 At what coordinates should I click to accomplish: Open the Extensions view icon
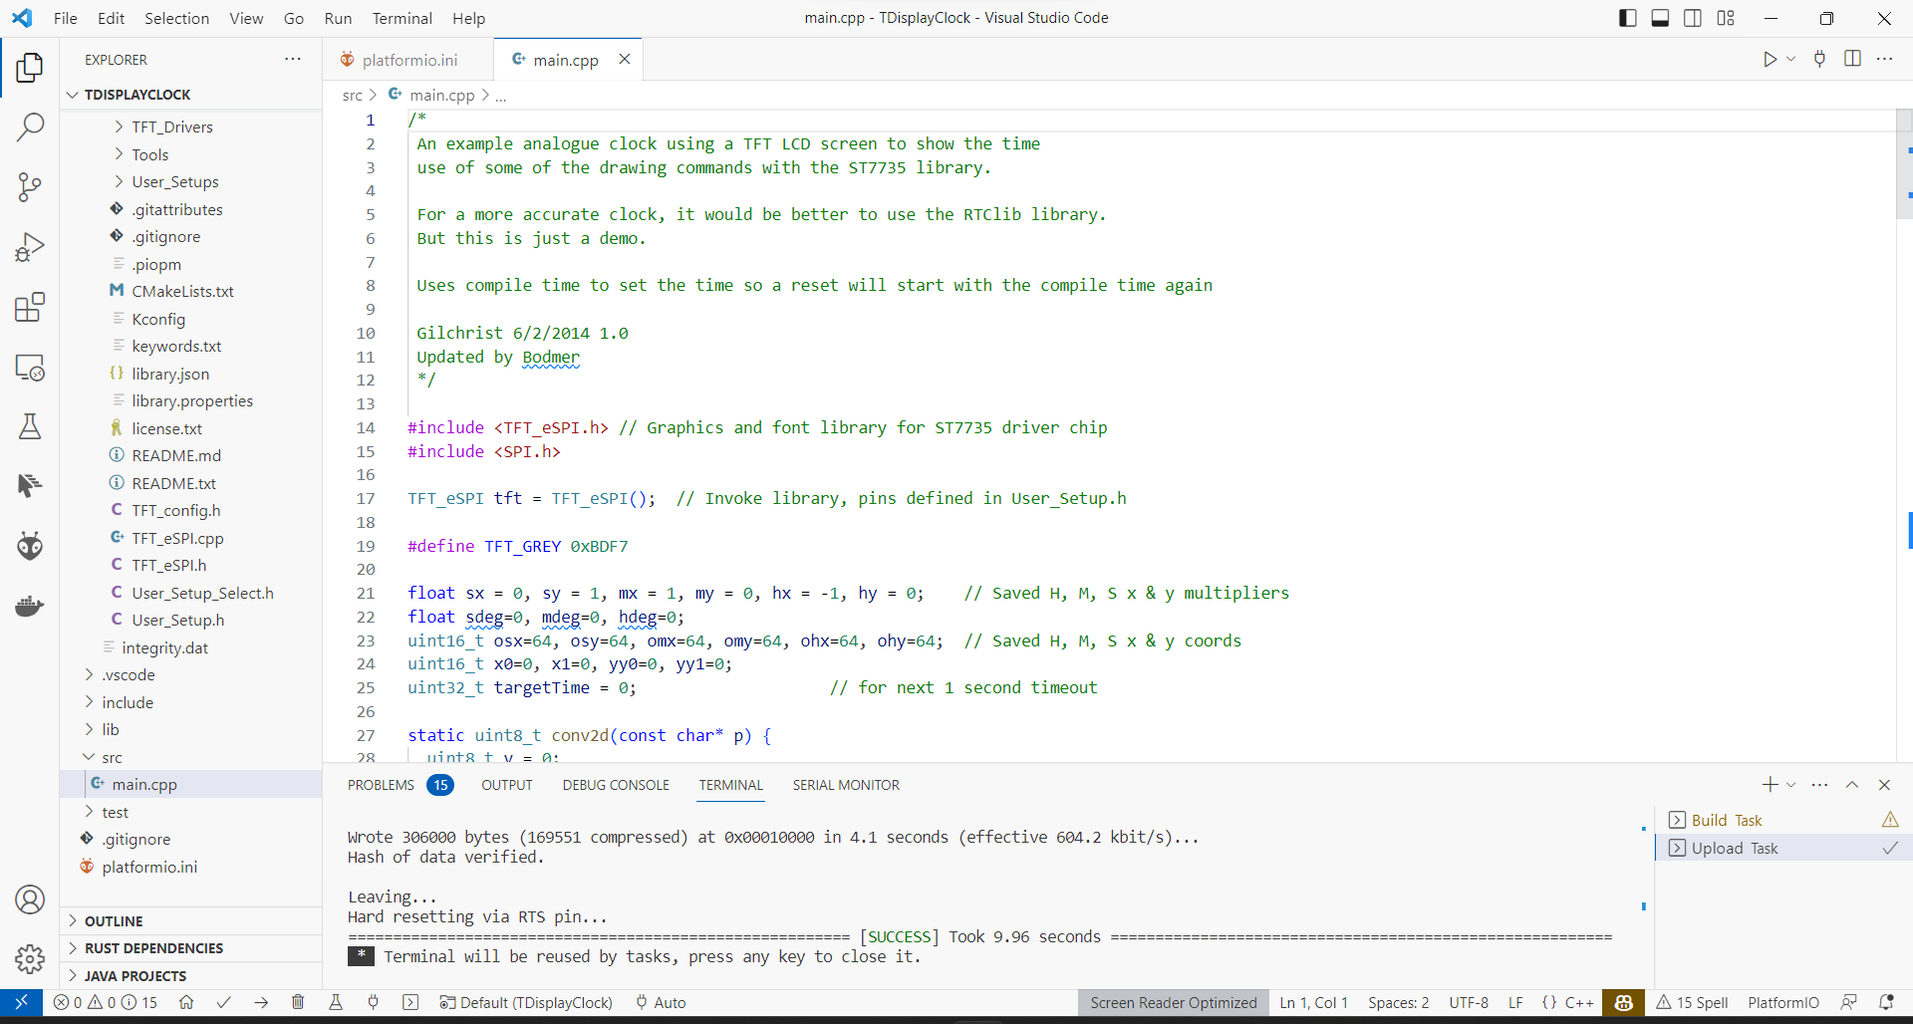[x=30, y=307]
